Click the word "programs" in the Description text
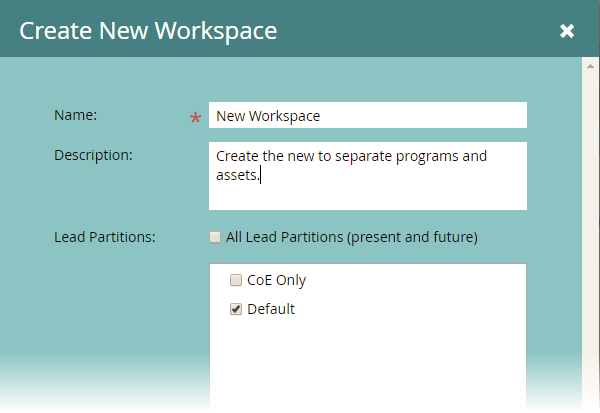Image resolution: width=600 pixels, height=413 pixels. [x=427, y=156]
